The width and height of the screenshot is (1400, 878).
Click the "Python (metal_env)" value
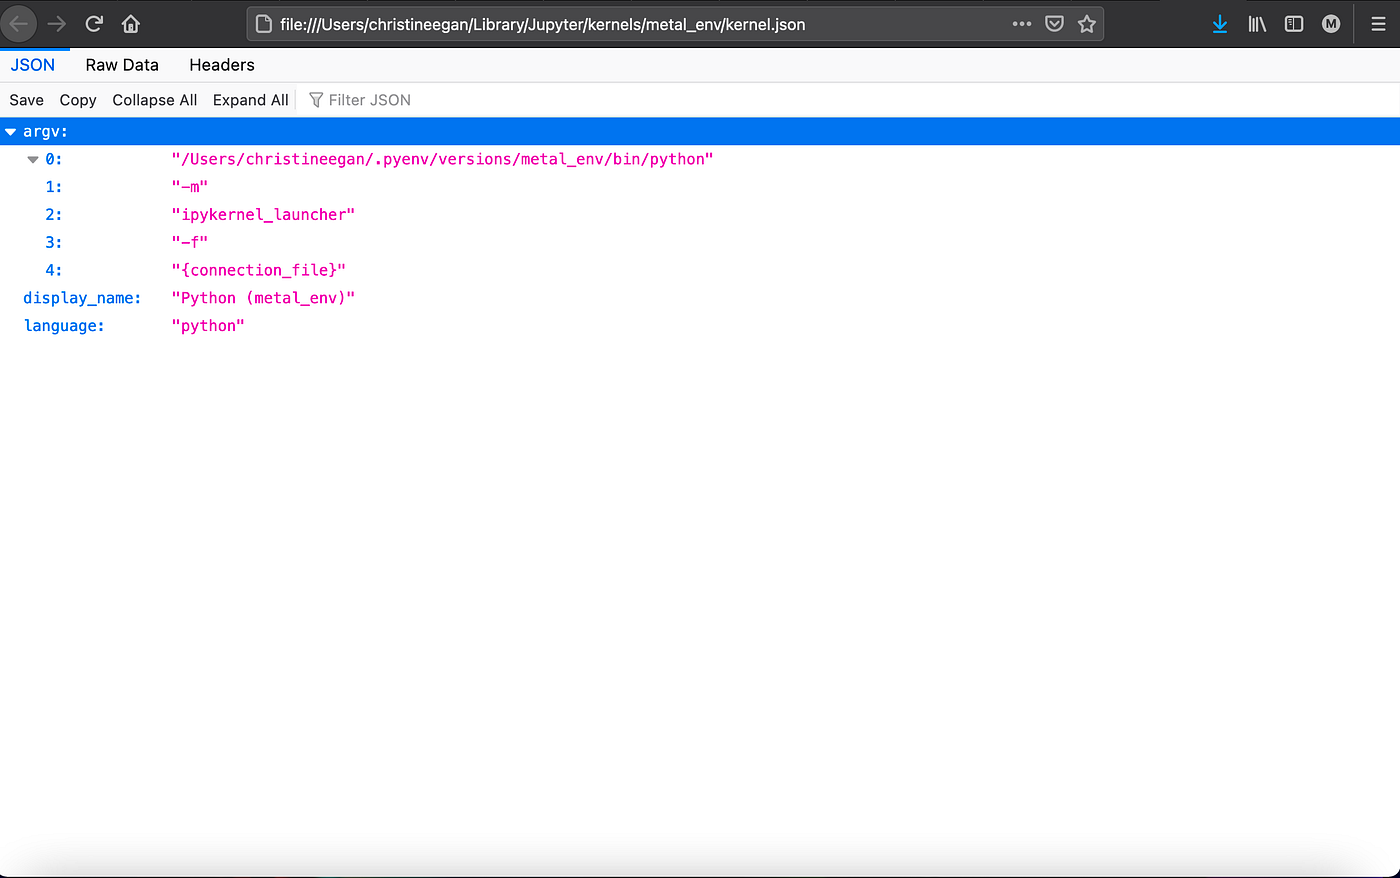tap(263, 298)
